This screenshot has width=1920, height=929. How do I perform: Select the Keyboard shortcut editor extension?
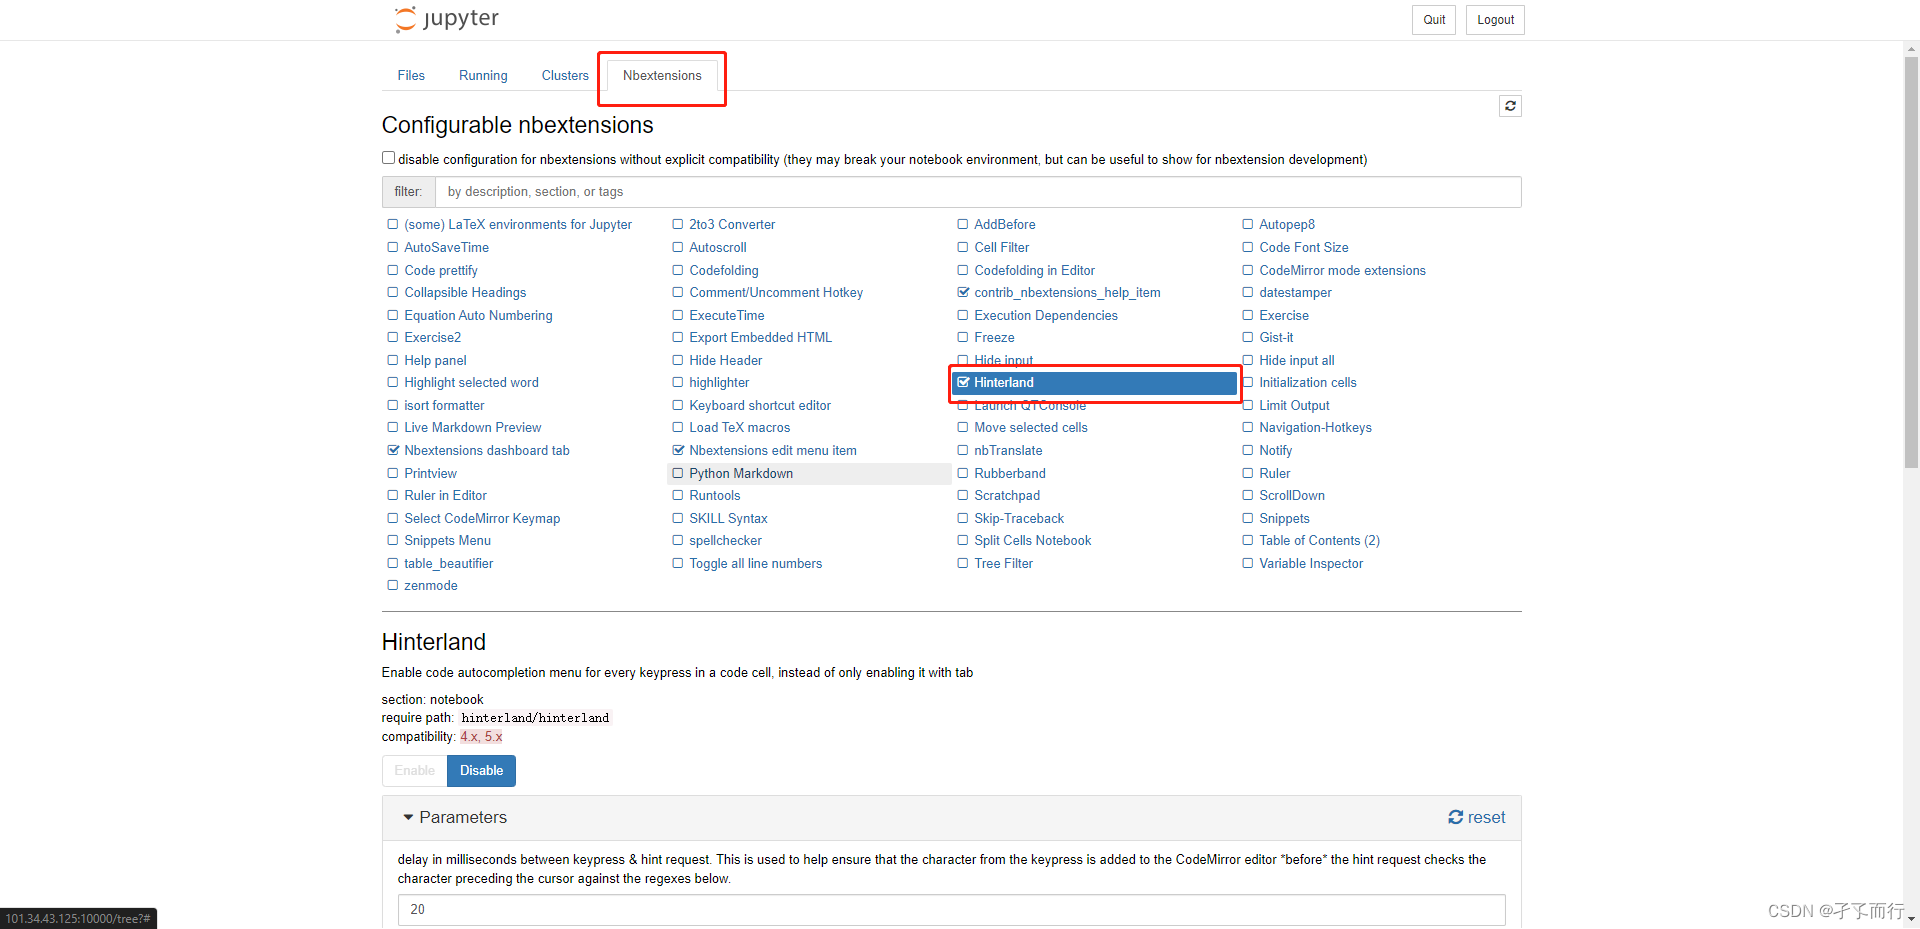pyautogui.click(x=759, y=406)
